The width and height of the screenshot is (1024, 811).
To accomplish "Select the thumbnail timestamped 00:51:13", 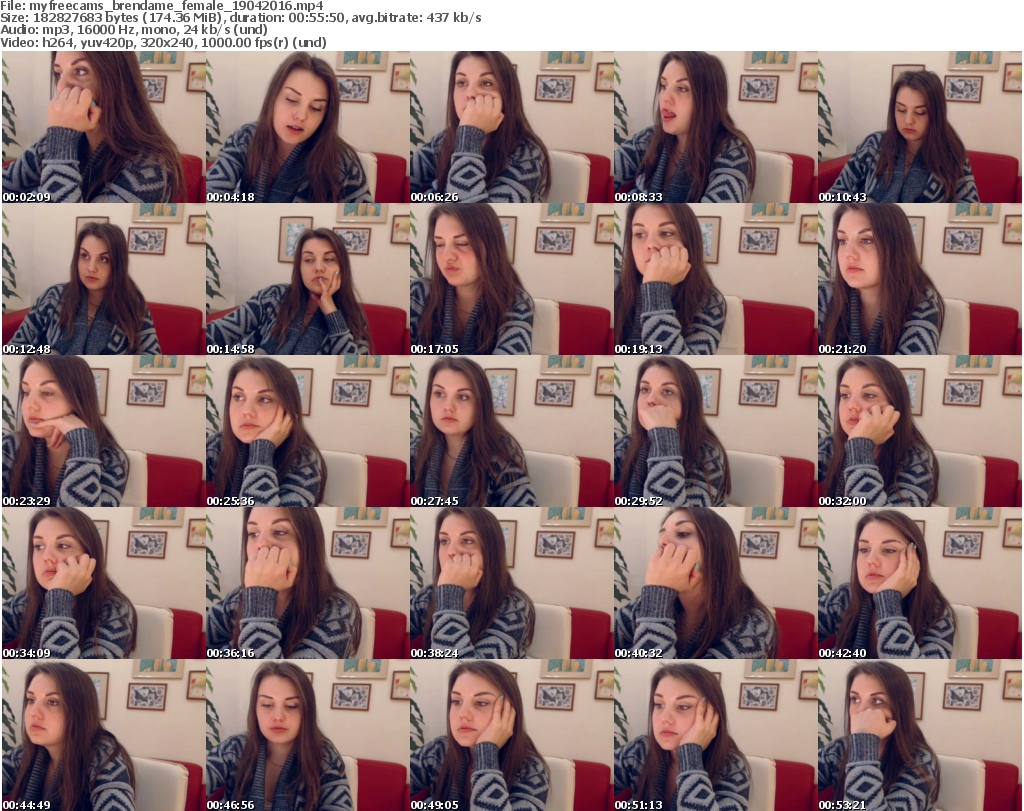I will click(715, 735).
